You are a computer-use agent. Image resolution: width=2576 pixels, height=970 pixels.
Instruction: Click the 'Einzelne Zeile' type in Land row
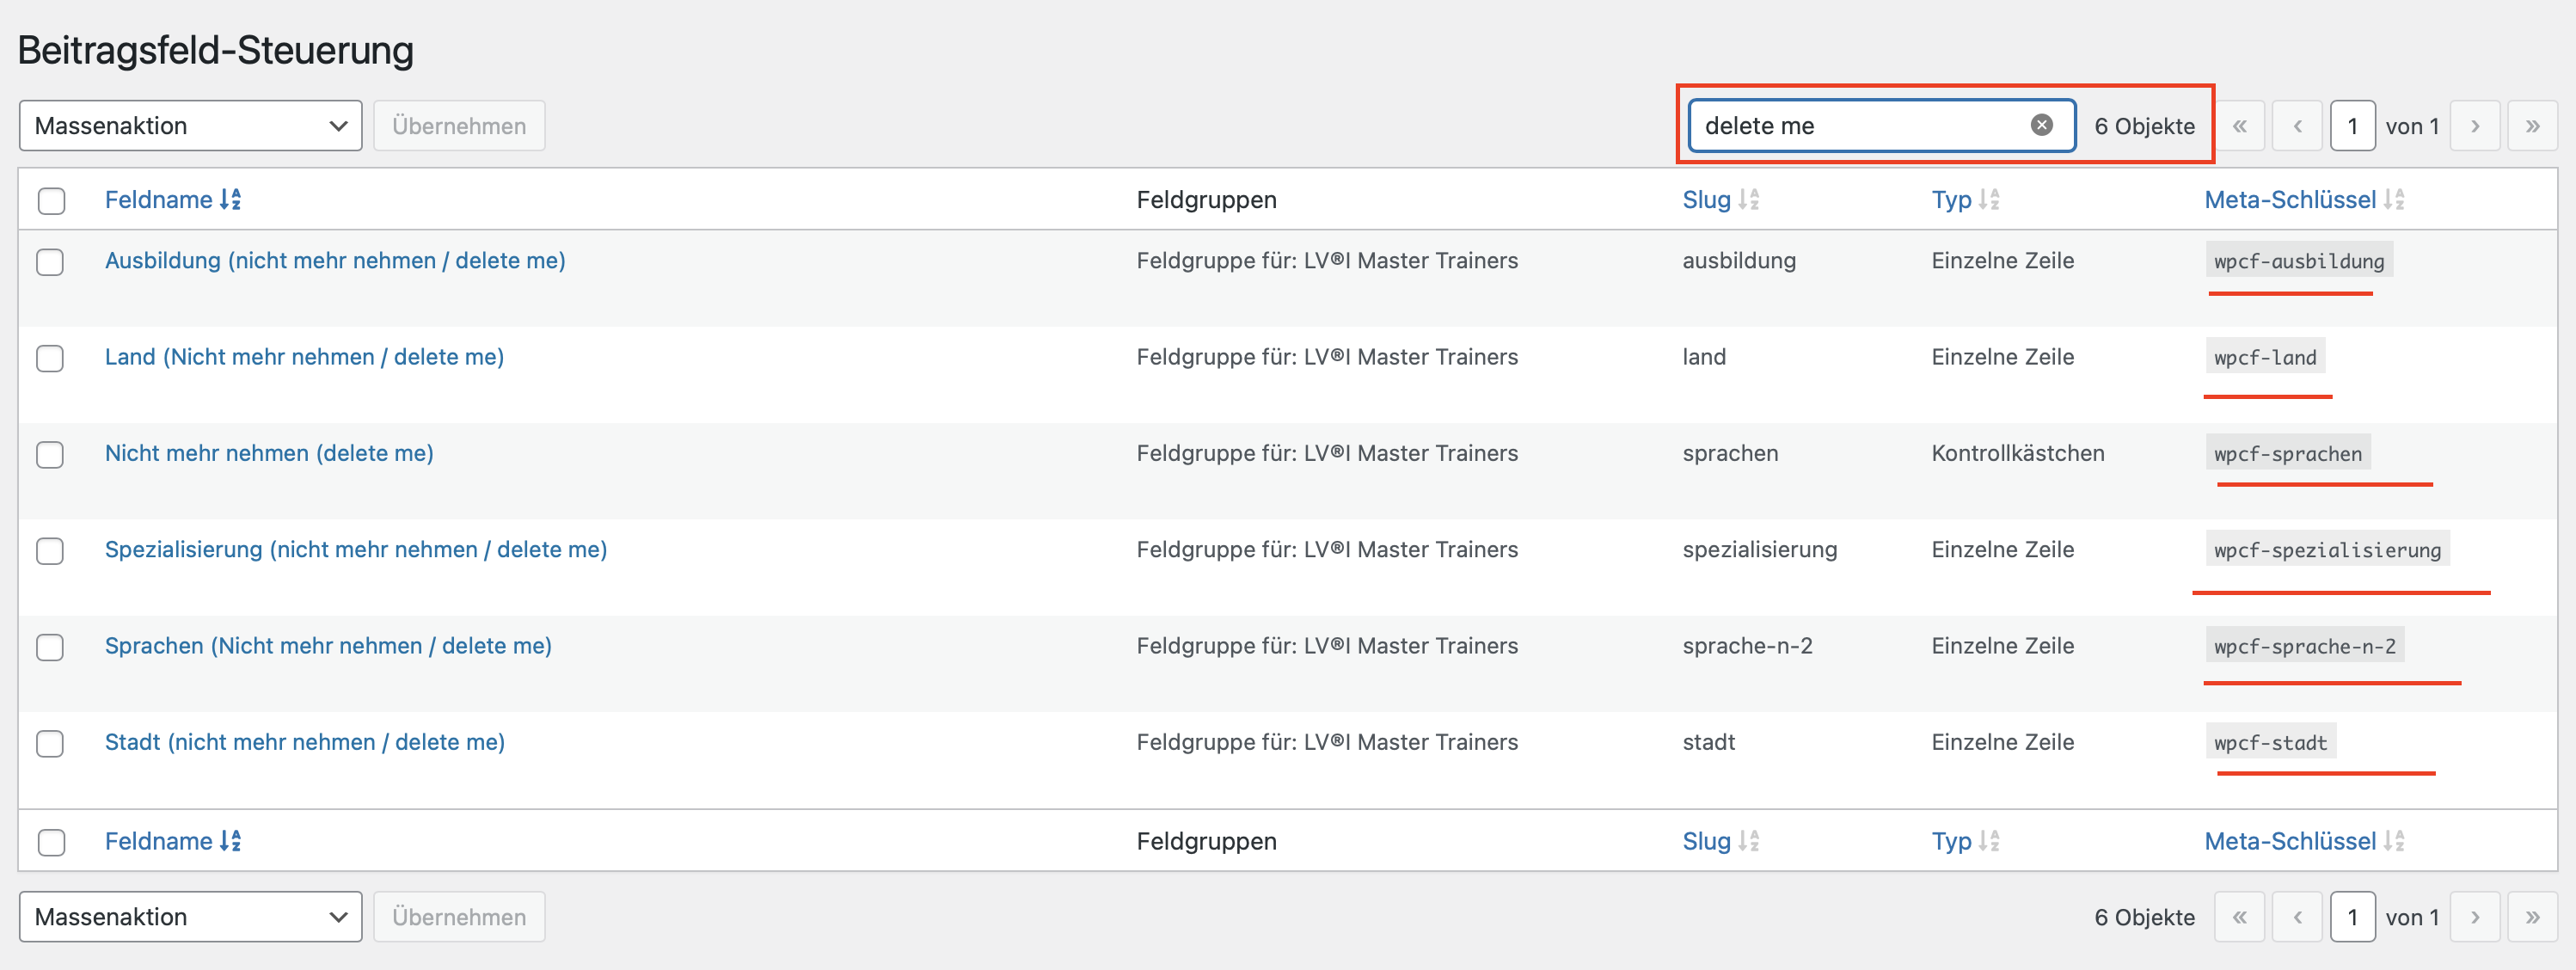point(2003,357)
